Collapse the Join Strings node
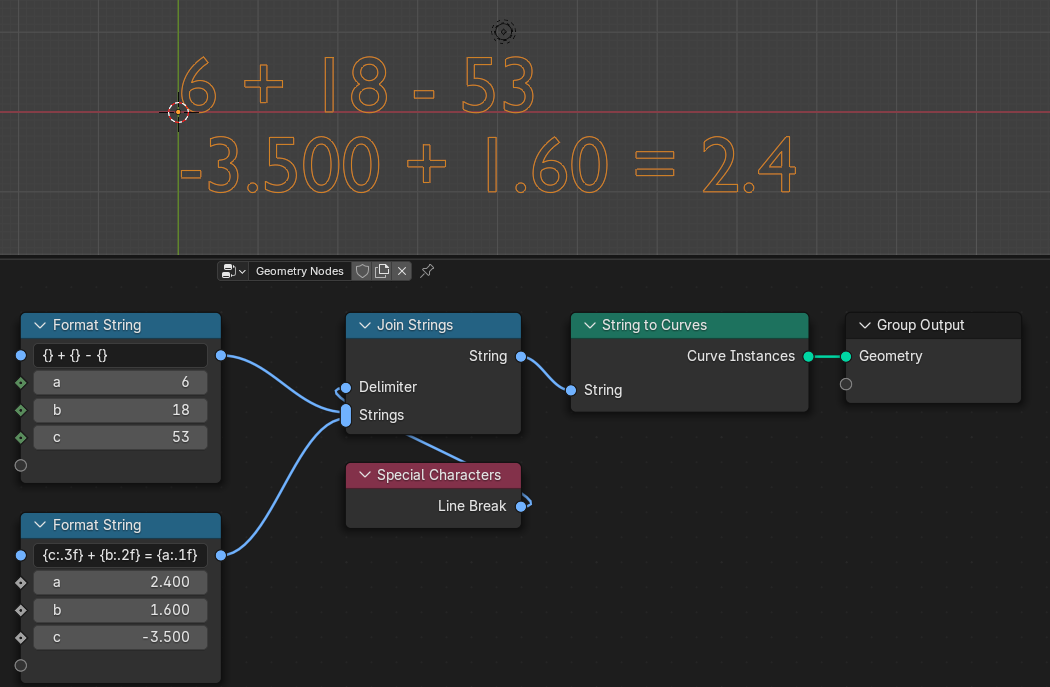This screenshot has height=687, width=1050. click(364, 325)
